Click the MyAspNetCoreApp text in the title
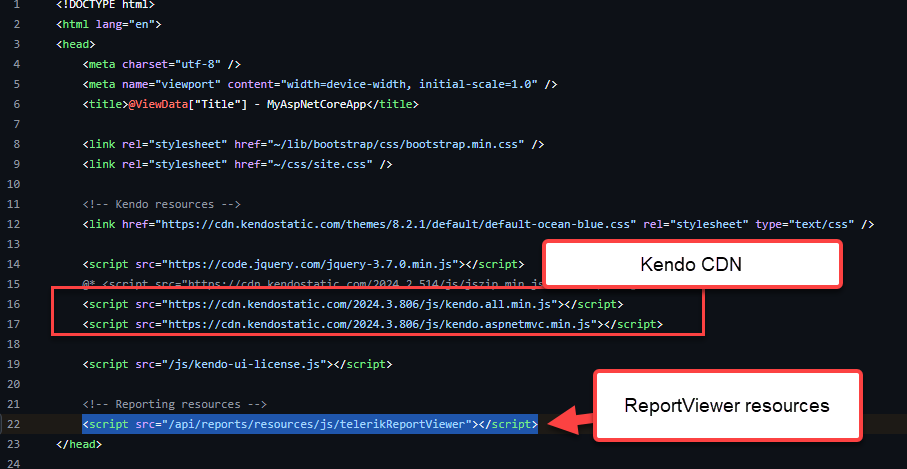 pos(317,104)
